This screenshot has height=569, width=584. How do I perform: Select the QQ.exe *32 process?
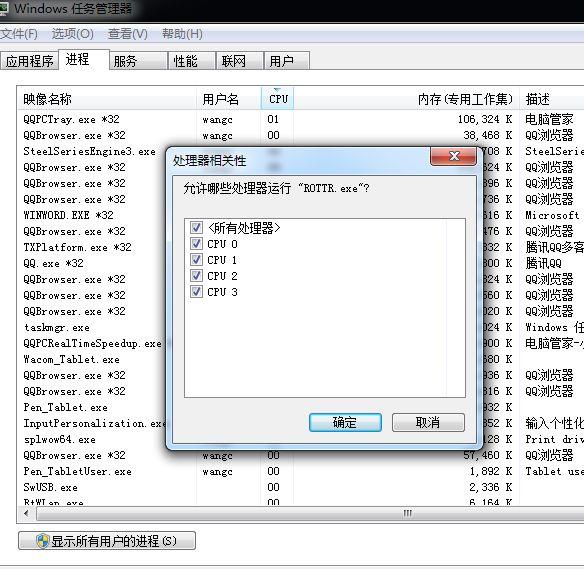click(54, 263)
